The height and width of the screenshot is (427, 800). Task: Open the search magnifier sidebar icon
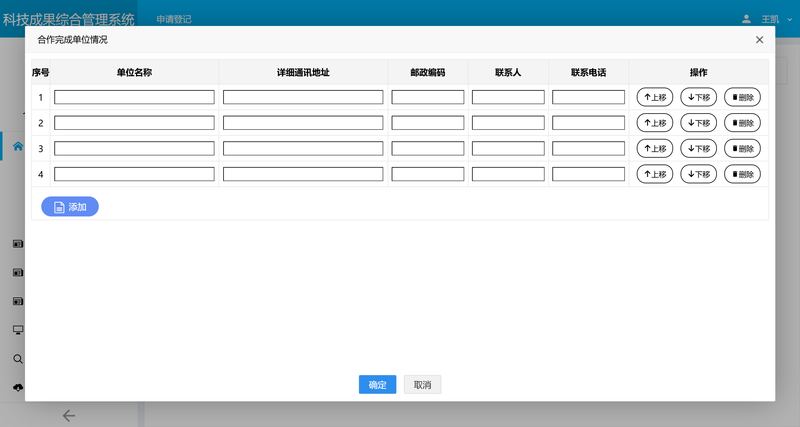18,359
